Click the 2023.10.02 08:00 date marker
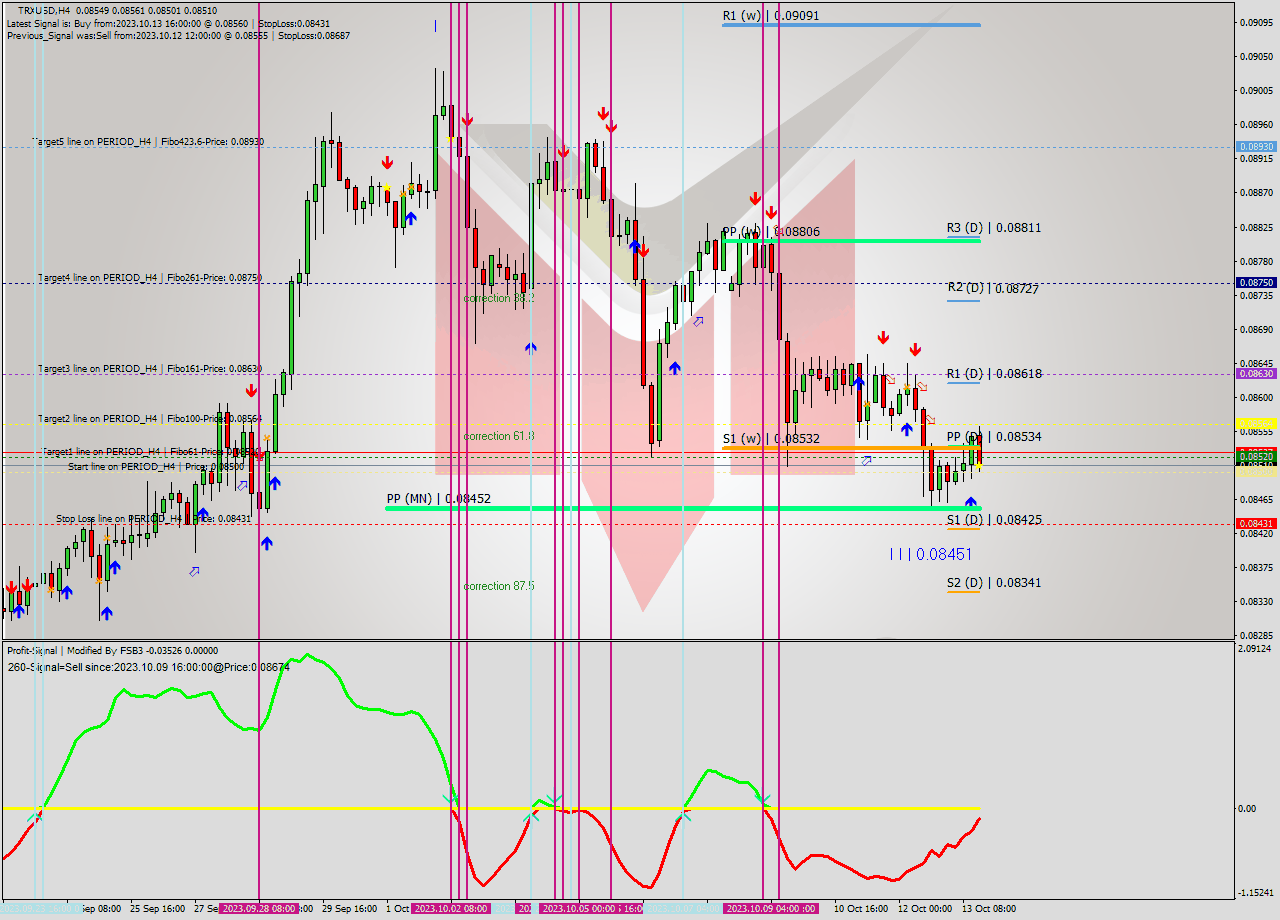 pyautogui.click(x=450, y=909)
